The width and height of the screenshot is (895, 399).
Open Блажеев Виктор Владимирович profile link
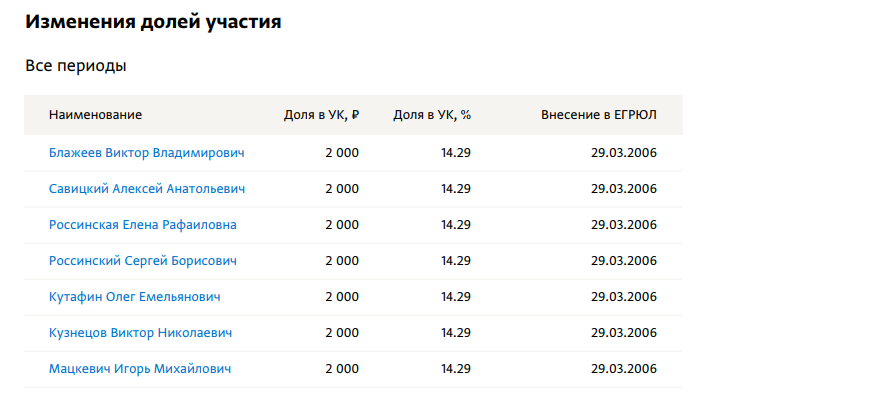(x=147, y=153)
